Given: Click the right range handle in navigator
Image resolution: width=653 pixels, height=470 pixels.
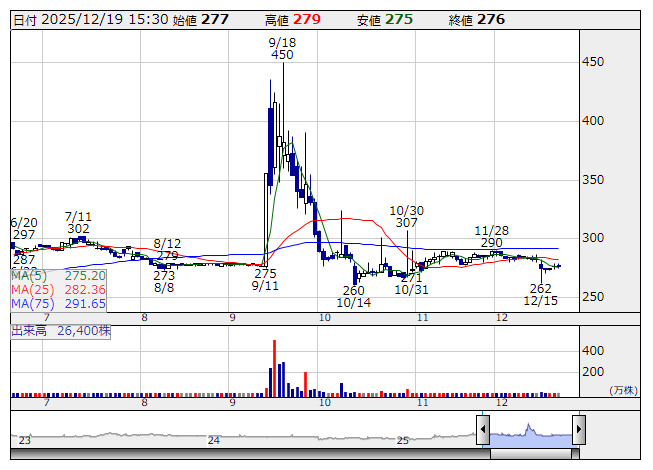Looking at the screenshot, I should [578, 431].
